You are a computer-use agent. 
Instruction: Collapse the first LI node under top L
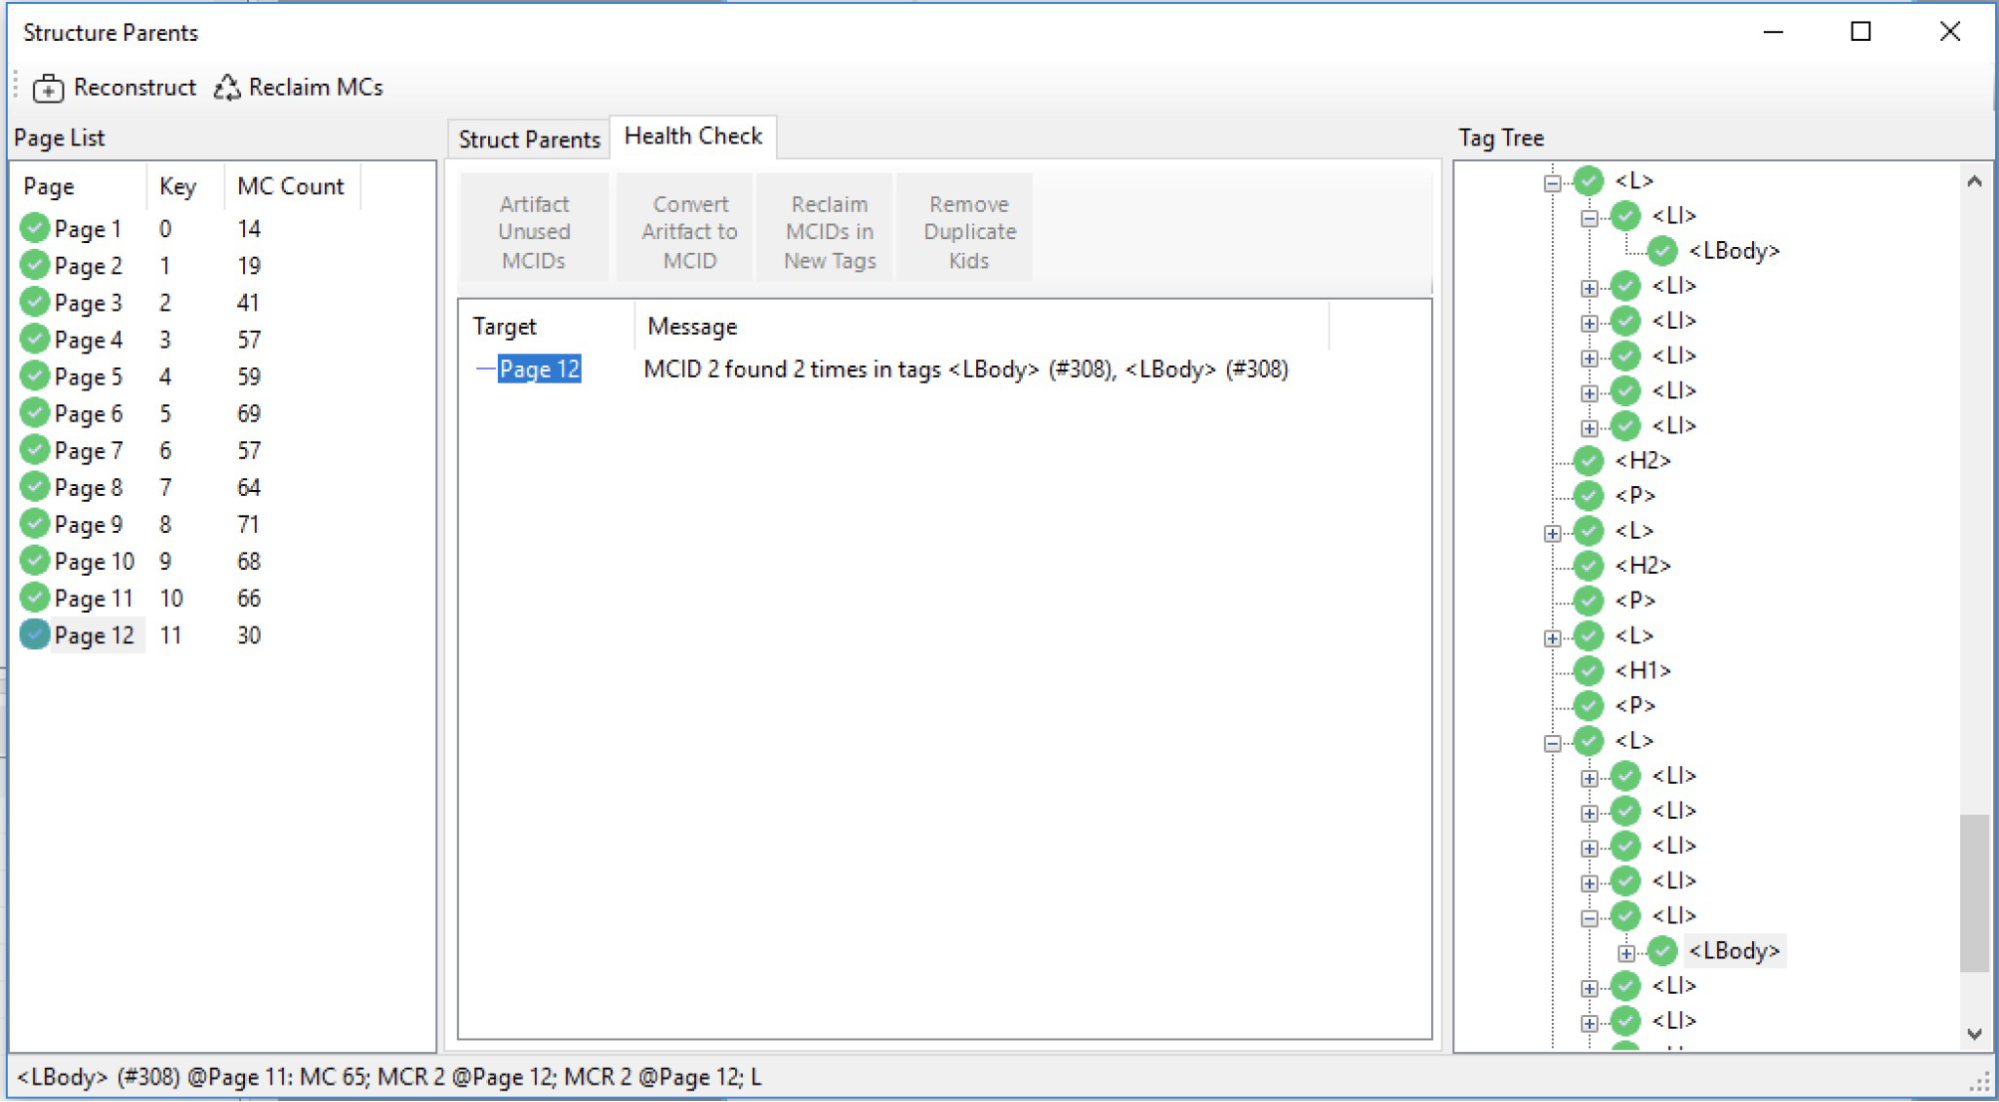tap(1589, 217)
